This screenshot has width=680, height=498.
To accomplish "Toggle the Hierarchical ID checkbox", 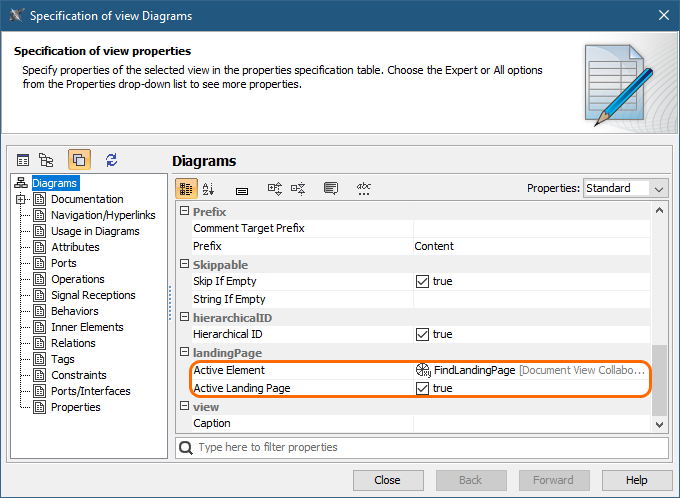I will point(423,334).
